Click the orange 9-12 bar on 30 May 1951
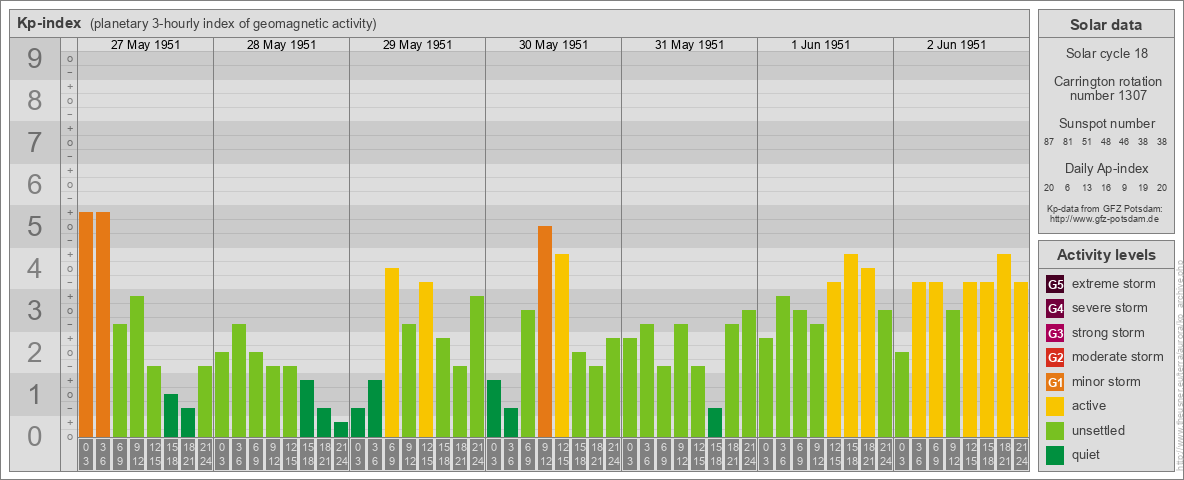 (x=544, y=331)
